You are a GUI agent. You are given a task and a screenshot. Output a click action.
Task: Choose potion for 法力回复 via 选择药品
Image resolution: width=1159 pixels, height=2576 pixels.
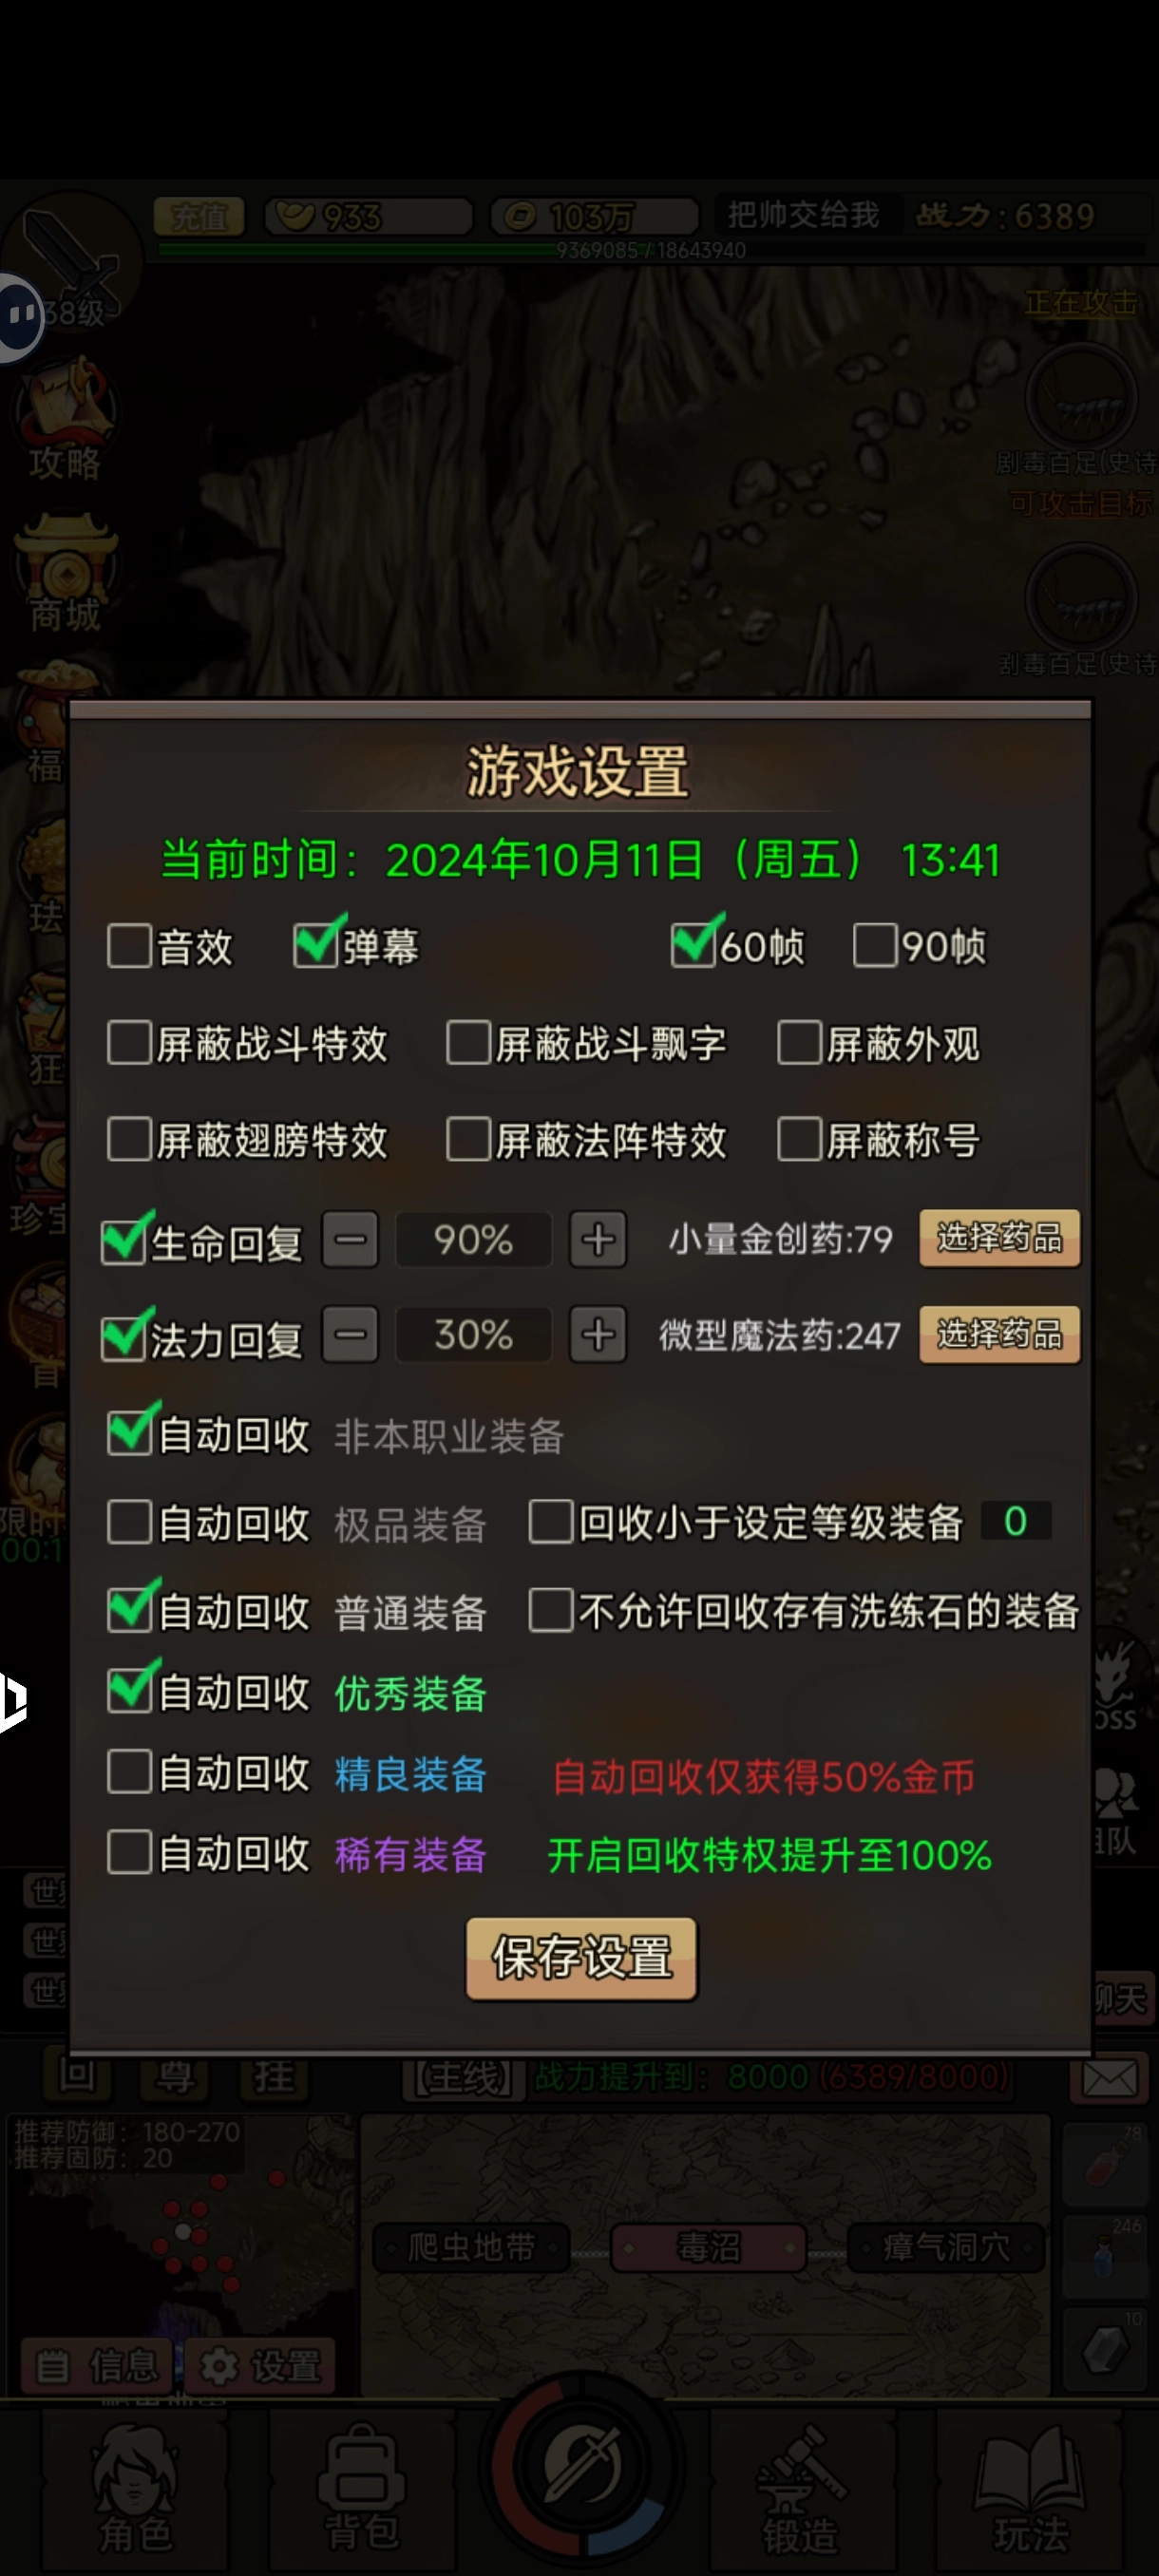pyautogui.click(x=999, y=1334)
